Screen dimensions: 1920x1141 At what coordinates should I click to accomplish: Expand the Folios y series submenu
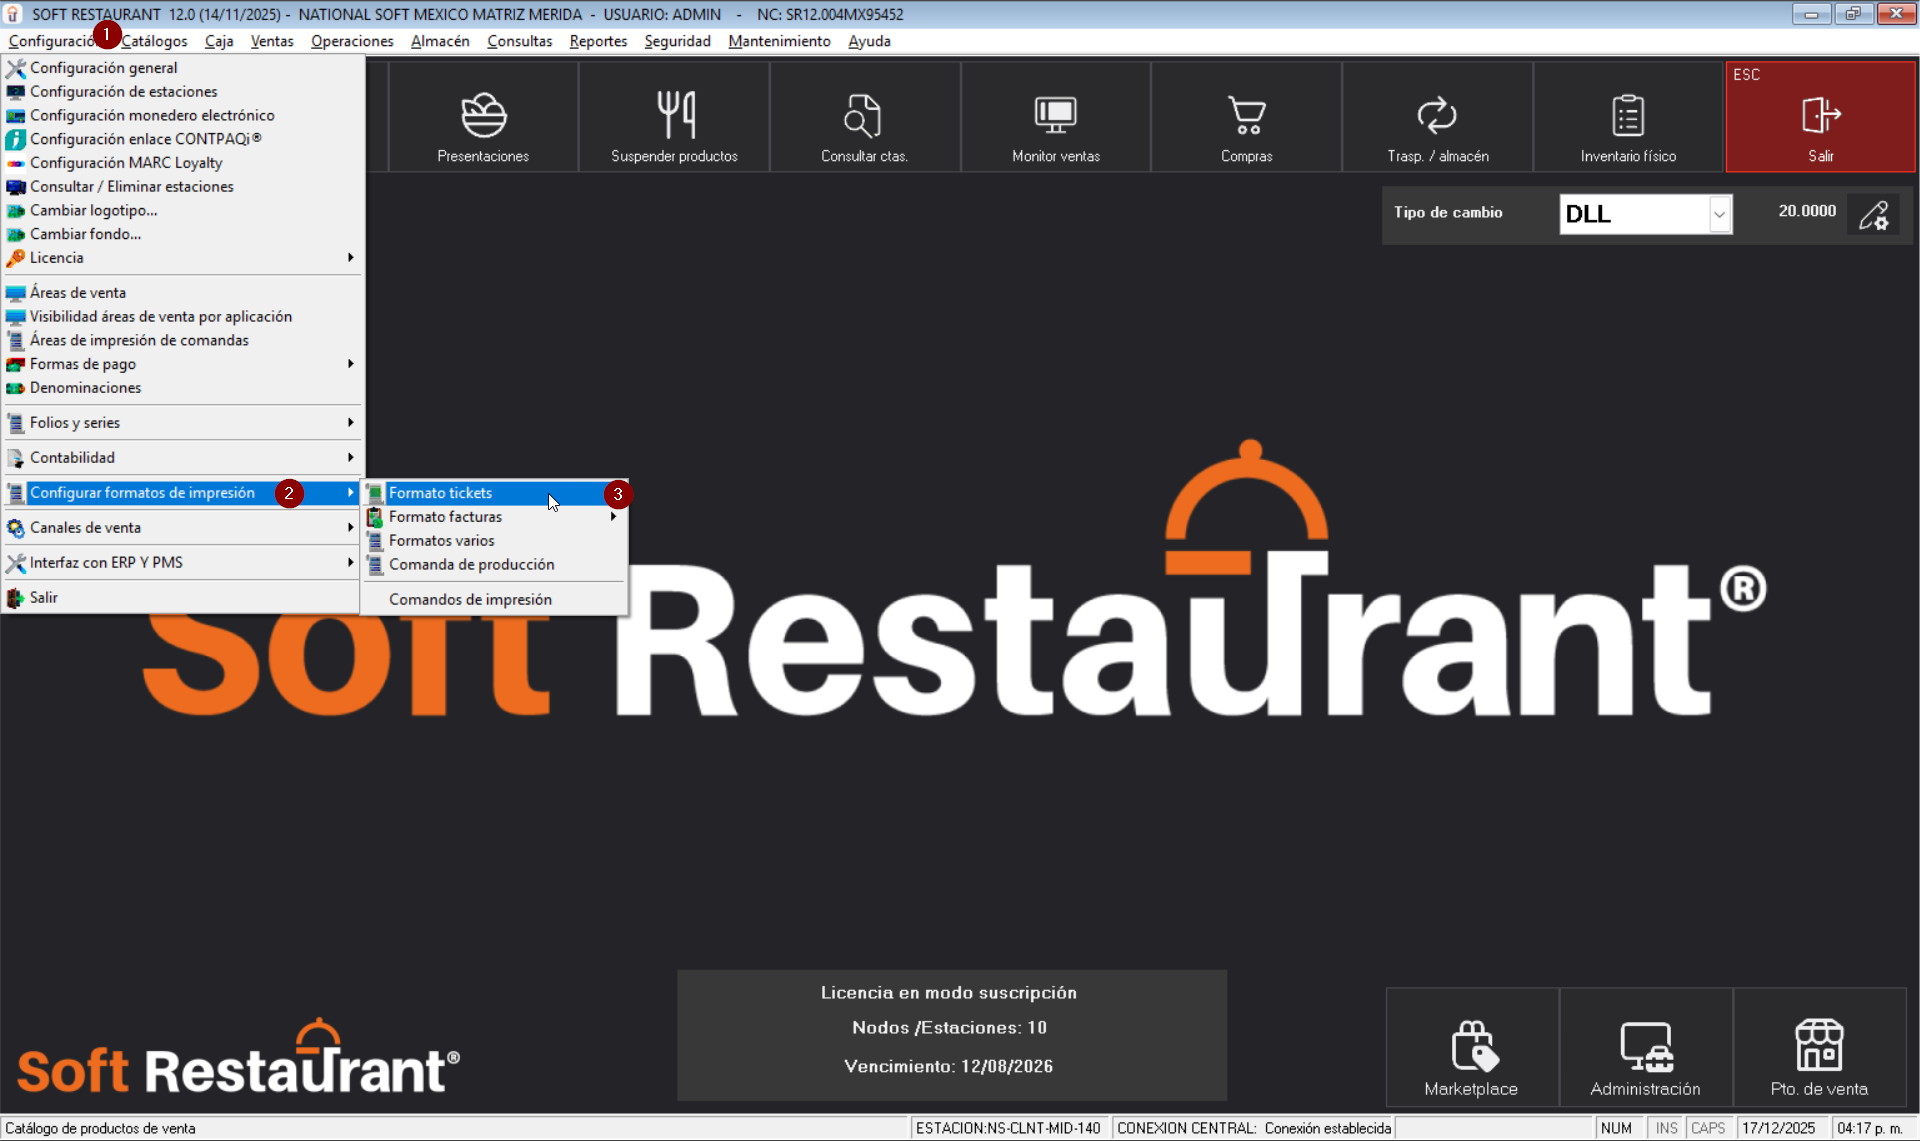point(350,423)
